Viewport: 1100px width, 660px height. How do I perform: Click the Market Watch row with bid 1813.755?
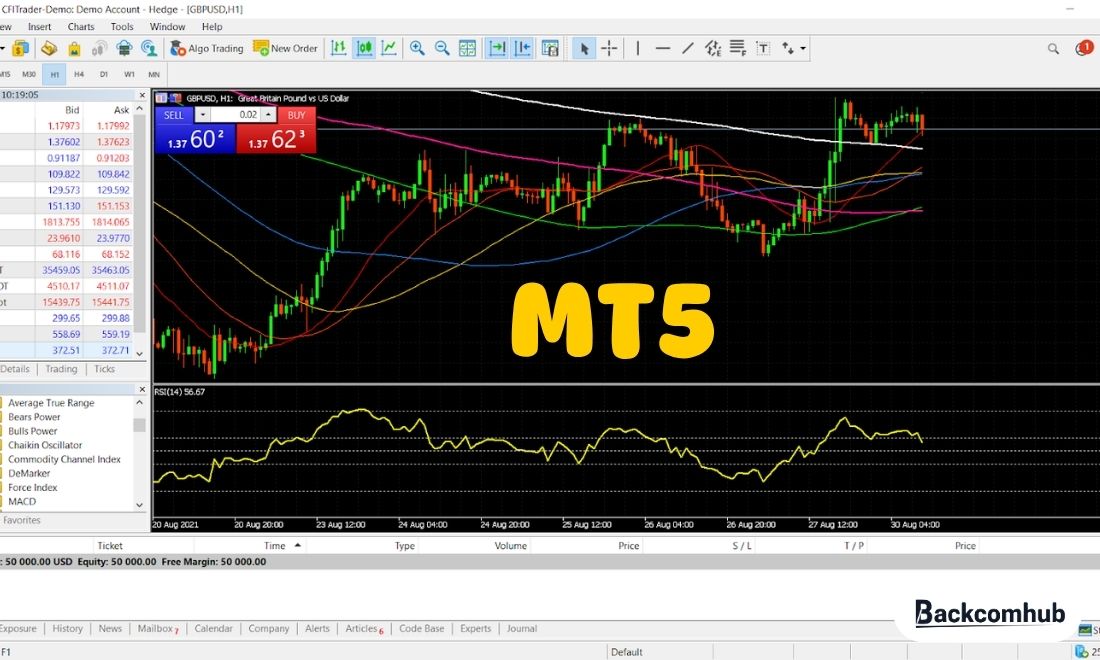[x=67, y=222]
